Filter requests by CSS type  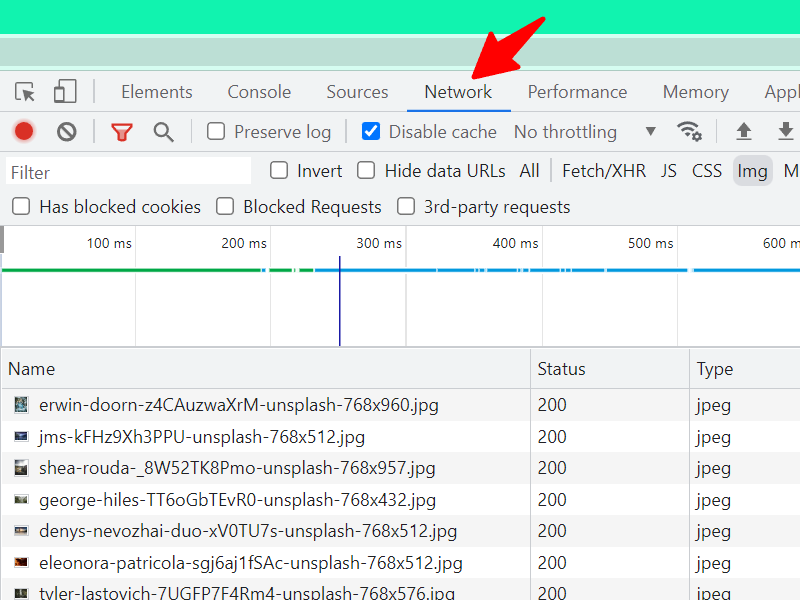pyautogui.click(x=707, y=170)
